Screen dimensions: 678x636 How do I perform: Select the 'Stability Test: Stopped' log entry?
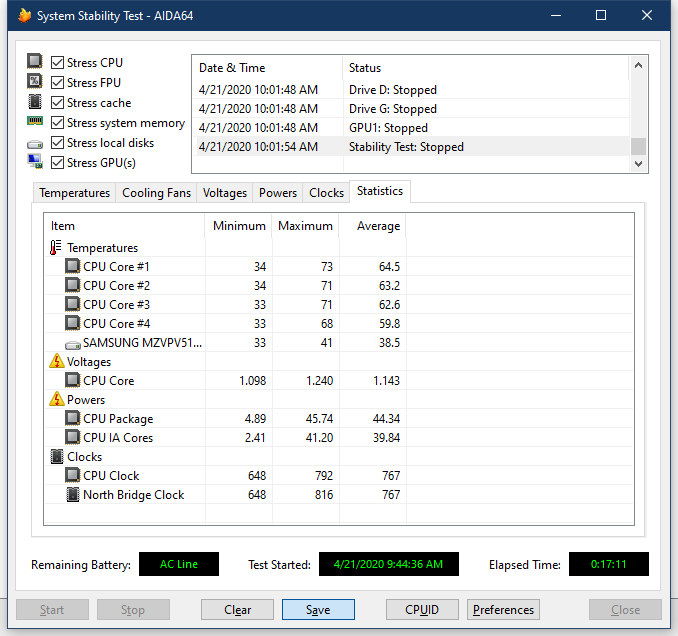pos(411,147)
